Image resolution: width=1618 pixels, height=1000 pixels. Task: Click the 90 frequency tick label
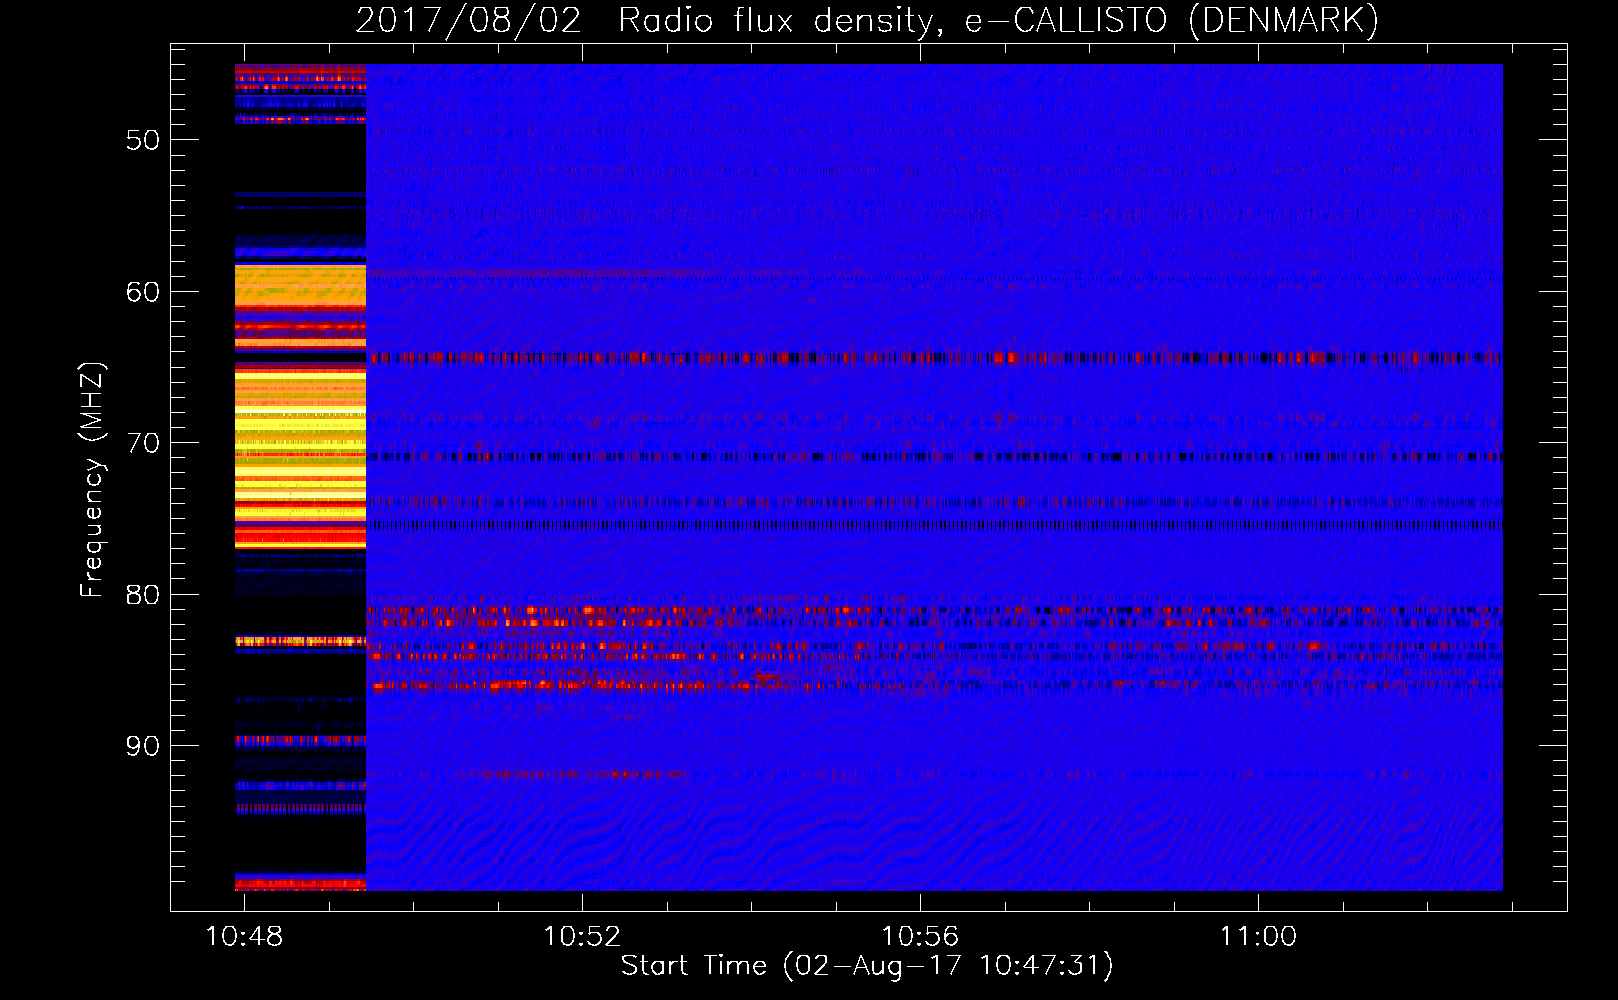(x=143, y=746)
